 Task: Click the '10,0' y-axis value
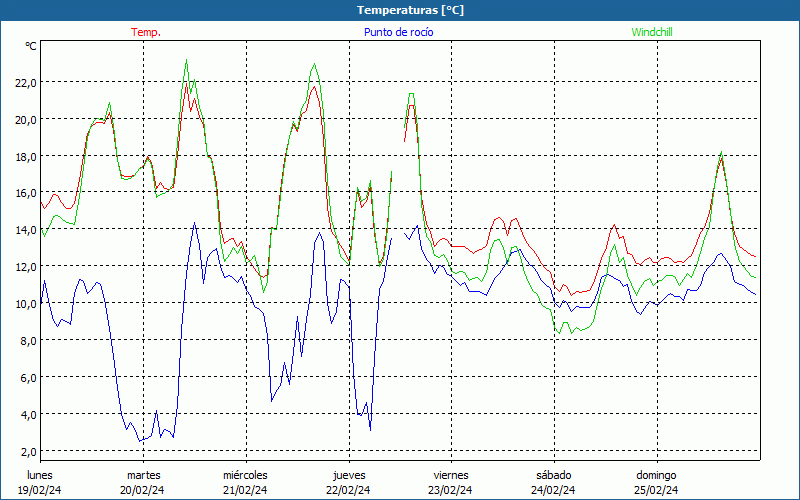point(26,304)
